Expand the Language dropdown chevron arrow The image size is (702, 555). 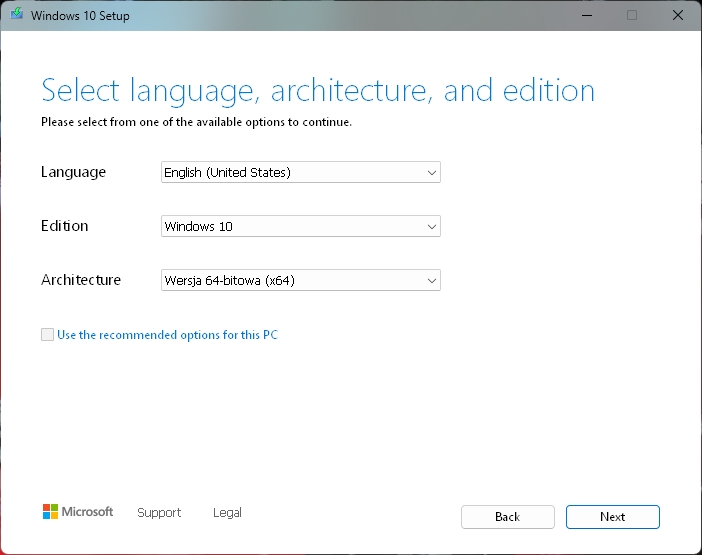coord(432,173)
